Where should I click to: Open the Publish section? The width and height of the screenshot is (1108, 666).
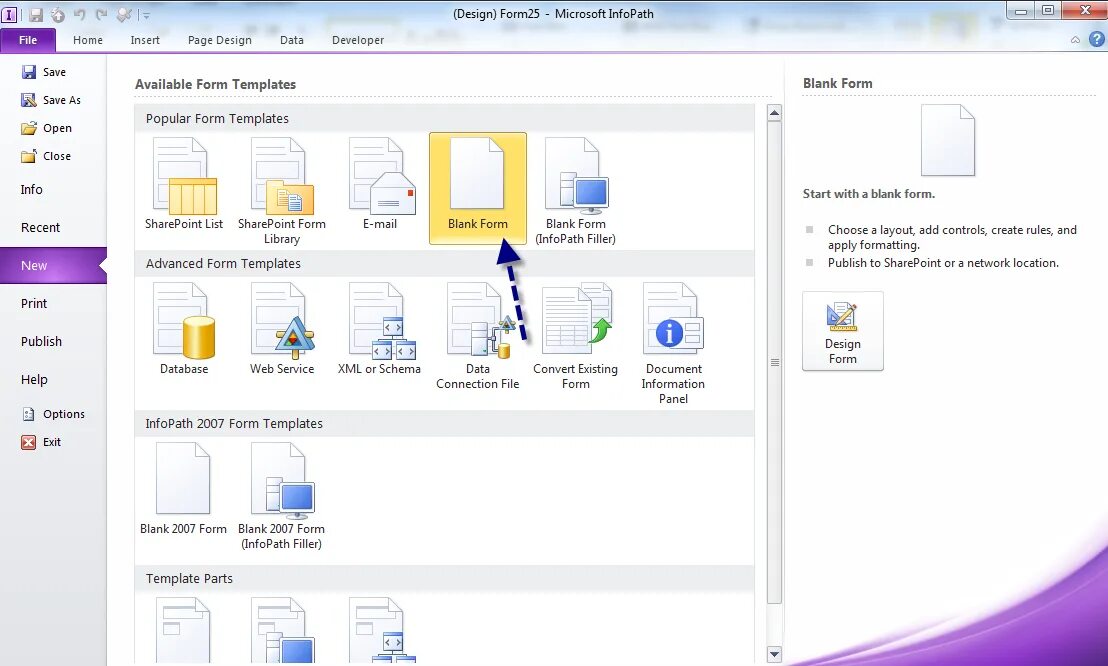coord(41,341)
